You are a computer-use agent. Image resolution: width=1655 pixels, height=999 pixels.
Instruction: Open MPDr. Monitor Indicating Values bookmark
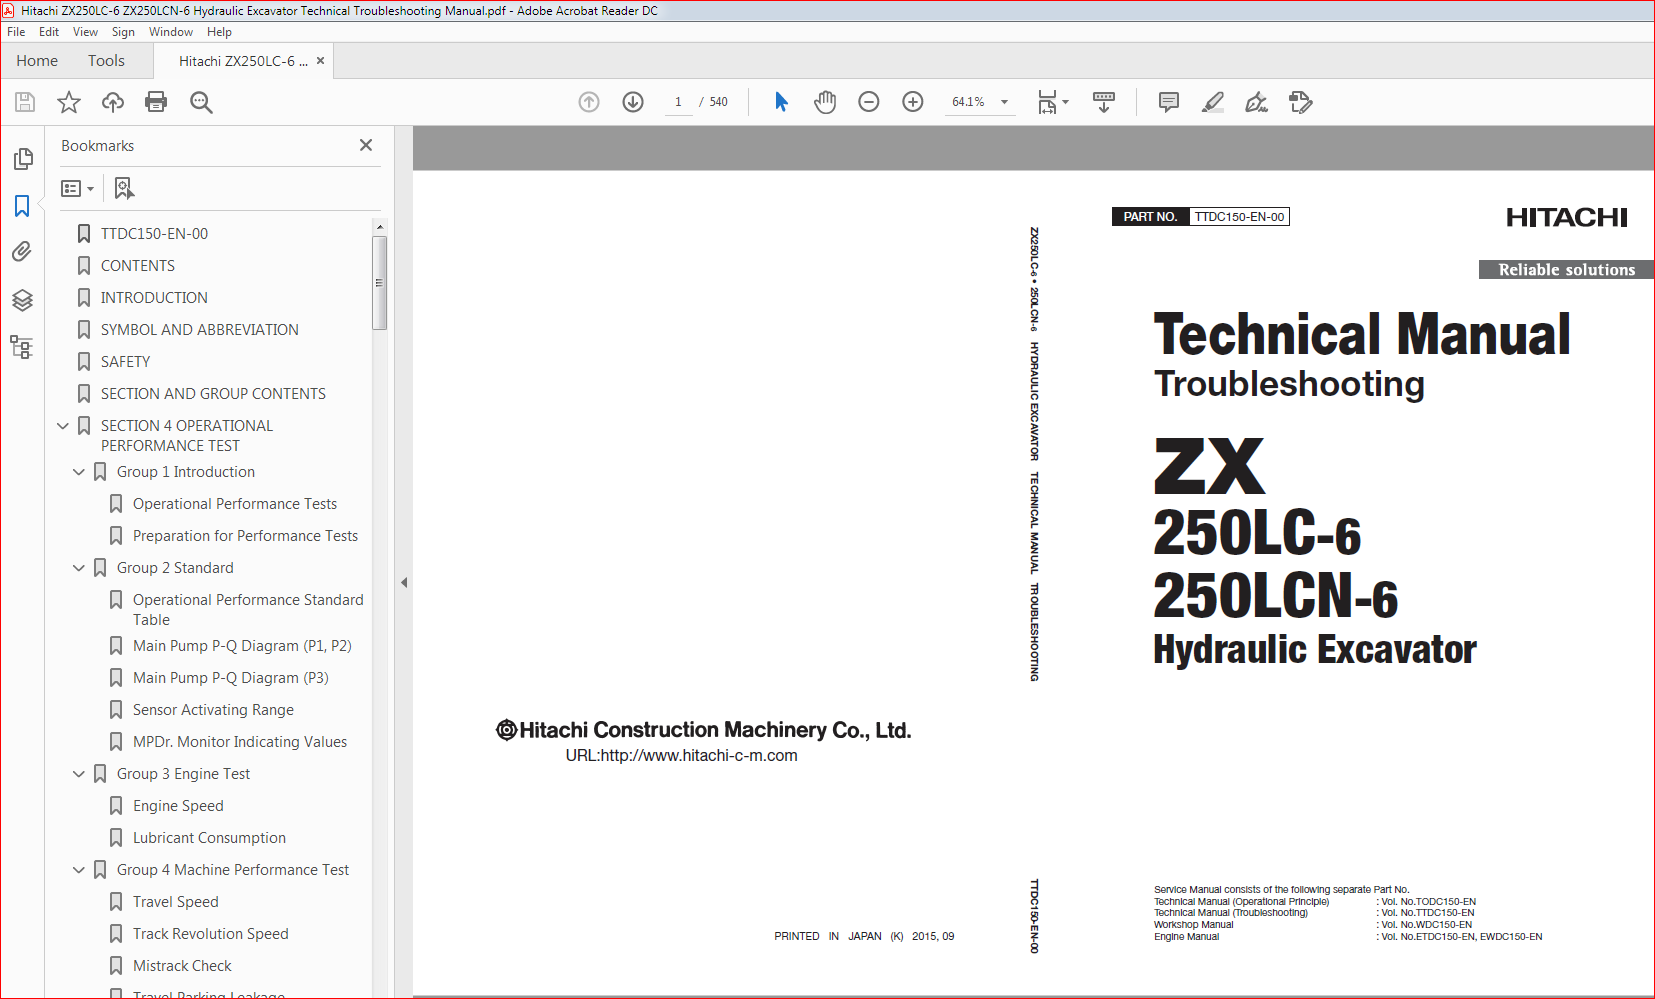coord(240,742)
